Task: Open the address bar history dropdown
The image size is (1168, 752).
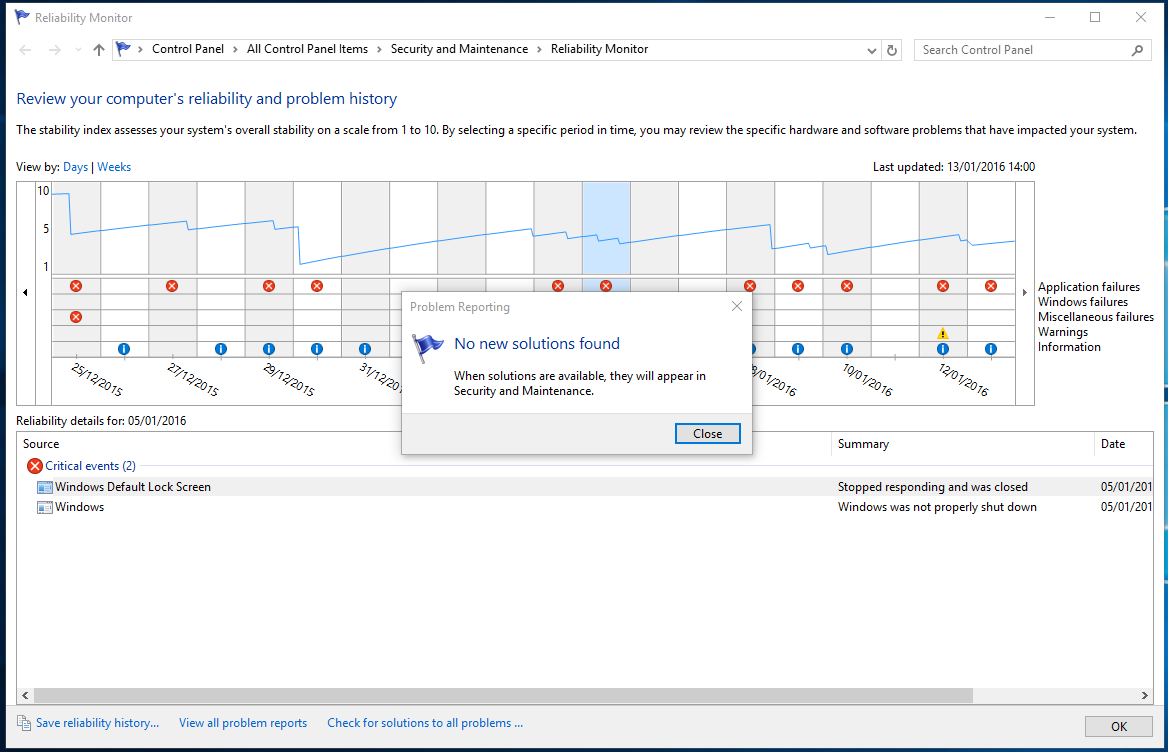Action: click(x=872, y=51)
